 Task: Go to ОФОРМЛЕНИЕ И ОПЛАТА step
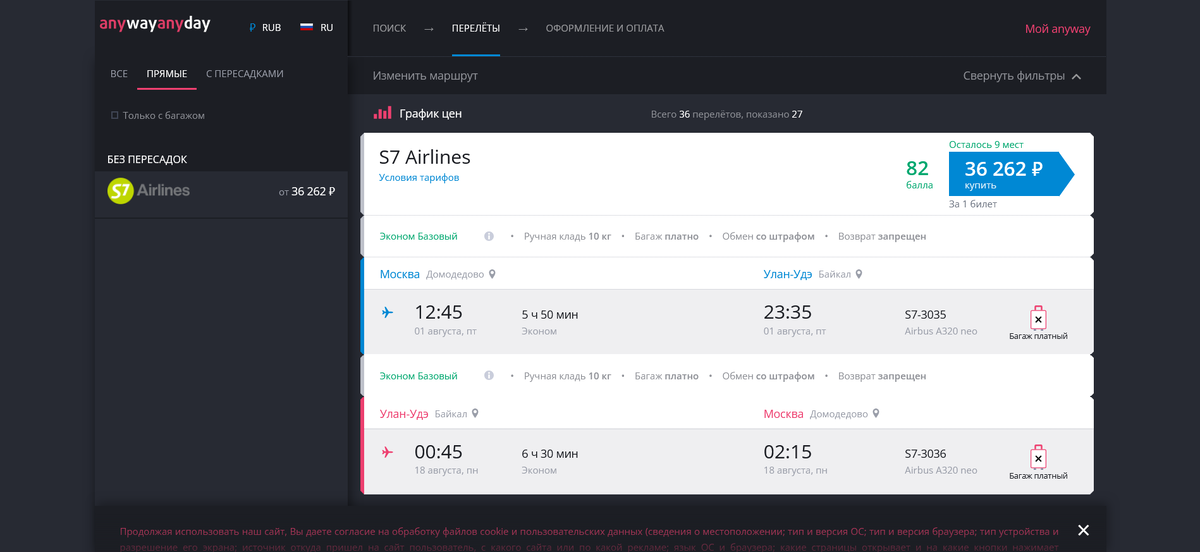pos(605,28)
